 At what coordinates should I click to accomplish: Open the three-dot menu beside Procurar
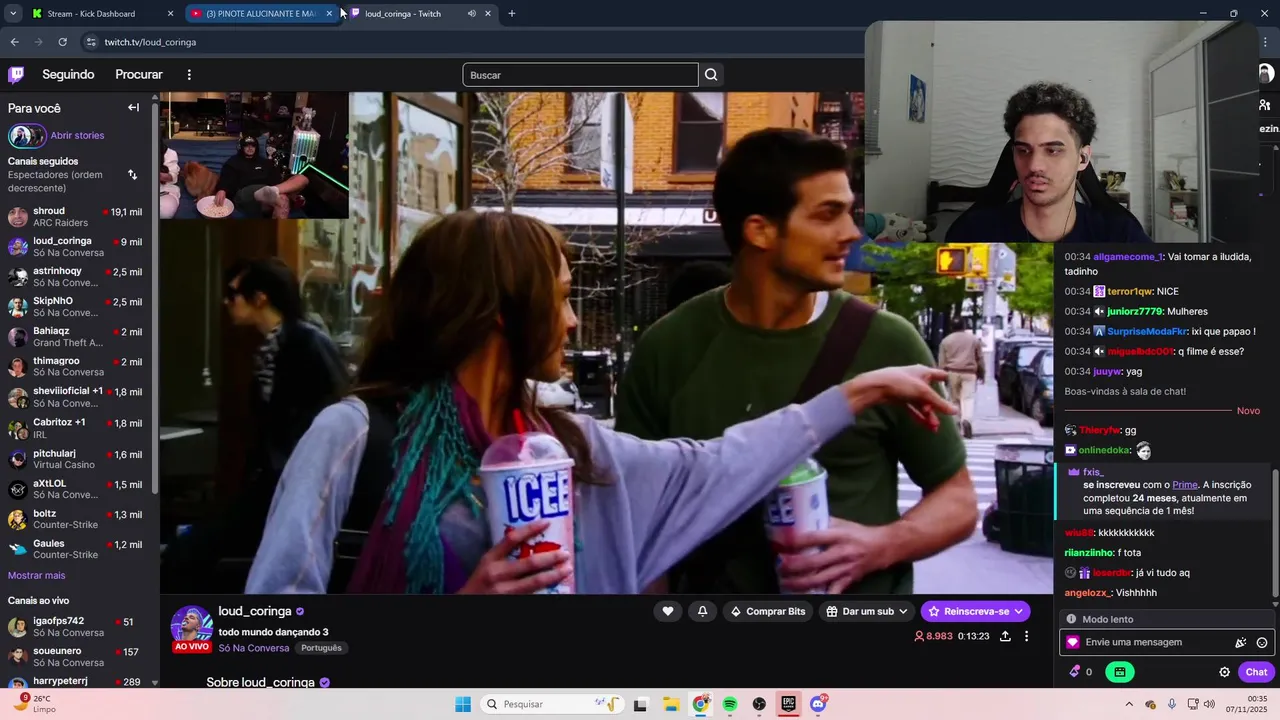pyautogui.click(x=189, y=75)
